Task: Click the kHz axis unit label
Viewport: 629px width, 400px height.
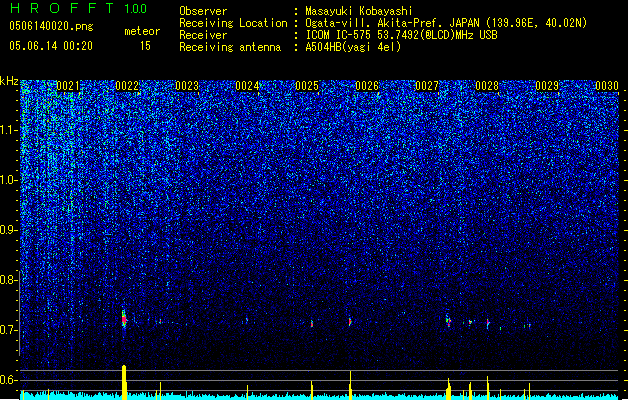Action: 9,81
